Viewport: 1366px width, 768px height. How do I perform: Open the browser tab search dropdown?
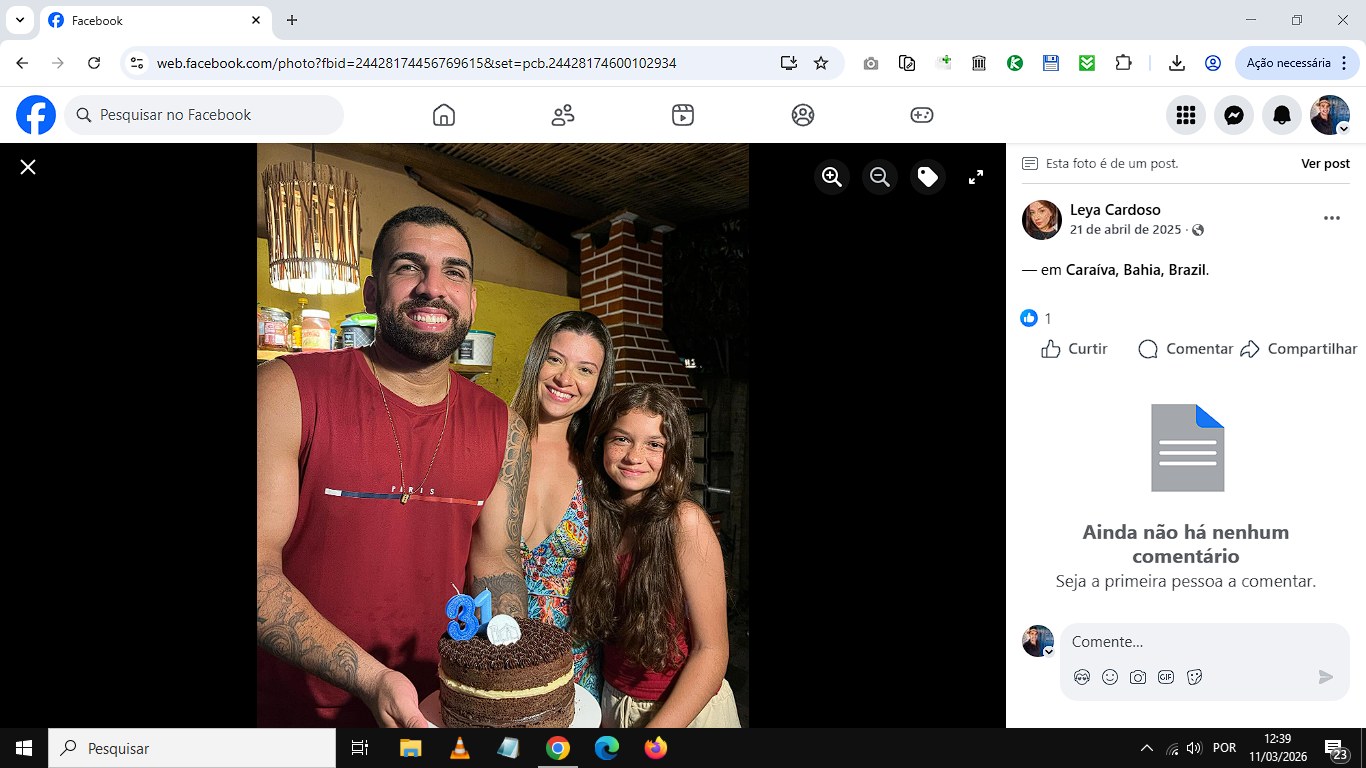pos(19,20)
